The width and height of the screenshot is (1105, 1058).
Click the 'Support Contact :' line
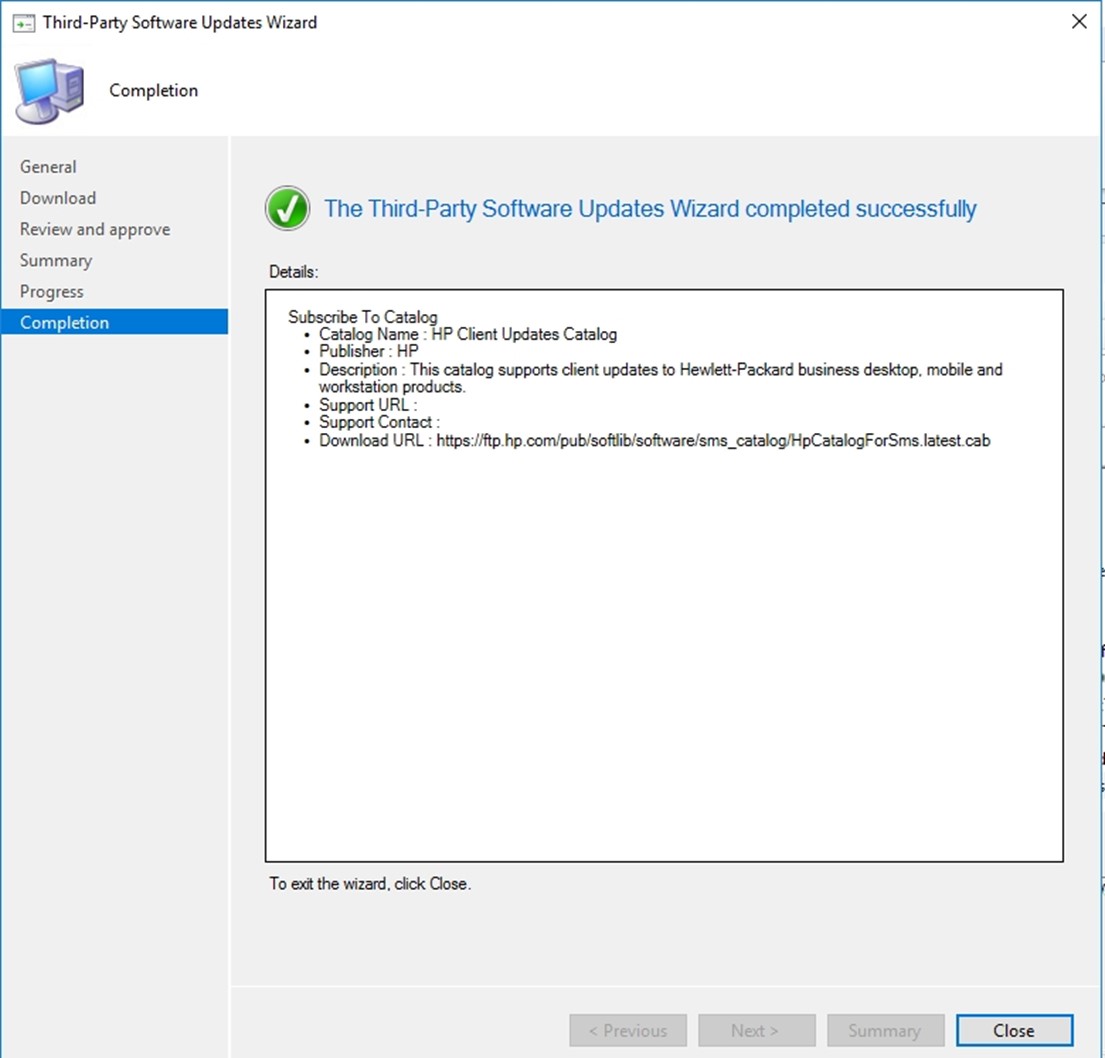379,422
